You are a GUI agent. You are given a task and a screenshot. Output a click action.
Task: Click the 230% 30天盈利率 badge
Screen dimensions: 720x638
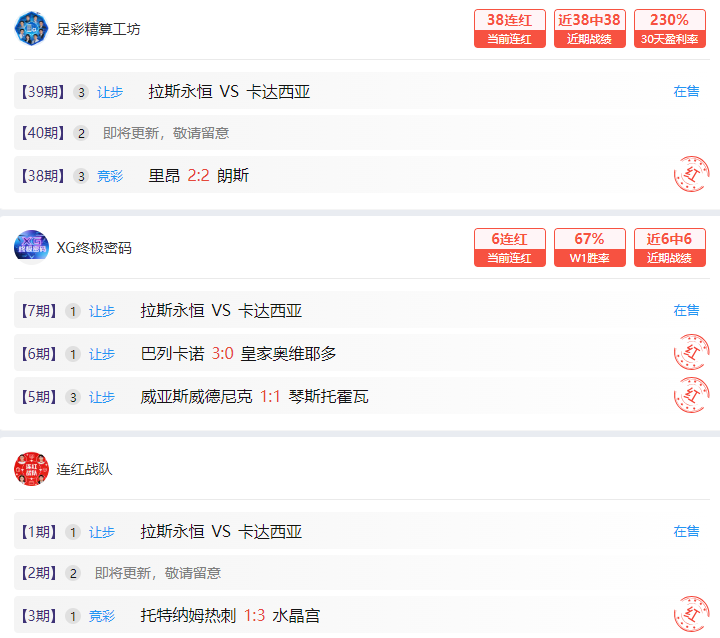[x=669, y=28]
